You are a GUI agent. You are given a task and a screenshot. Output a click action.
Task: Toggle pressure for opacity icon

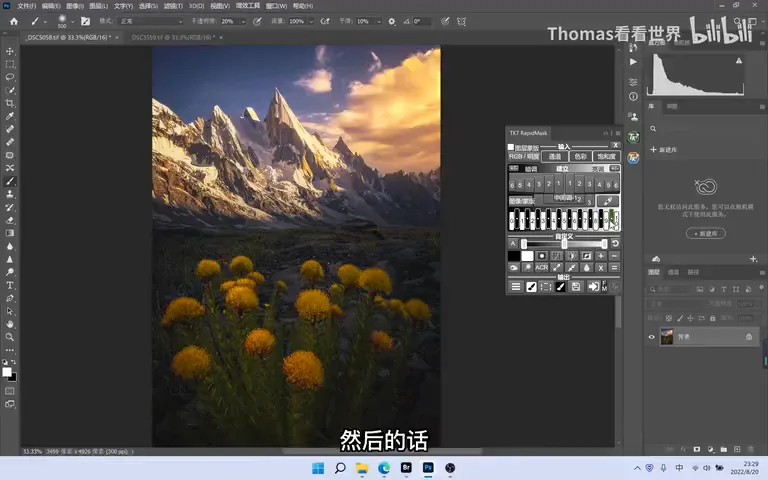pos(257,22)
